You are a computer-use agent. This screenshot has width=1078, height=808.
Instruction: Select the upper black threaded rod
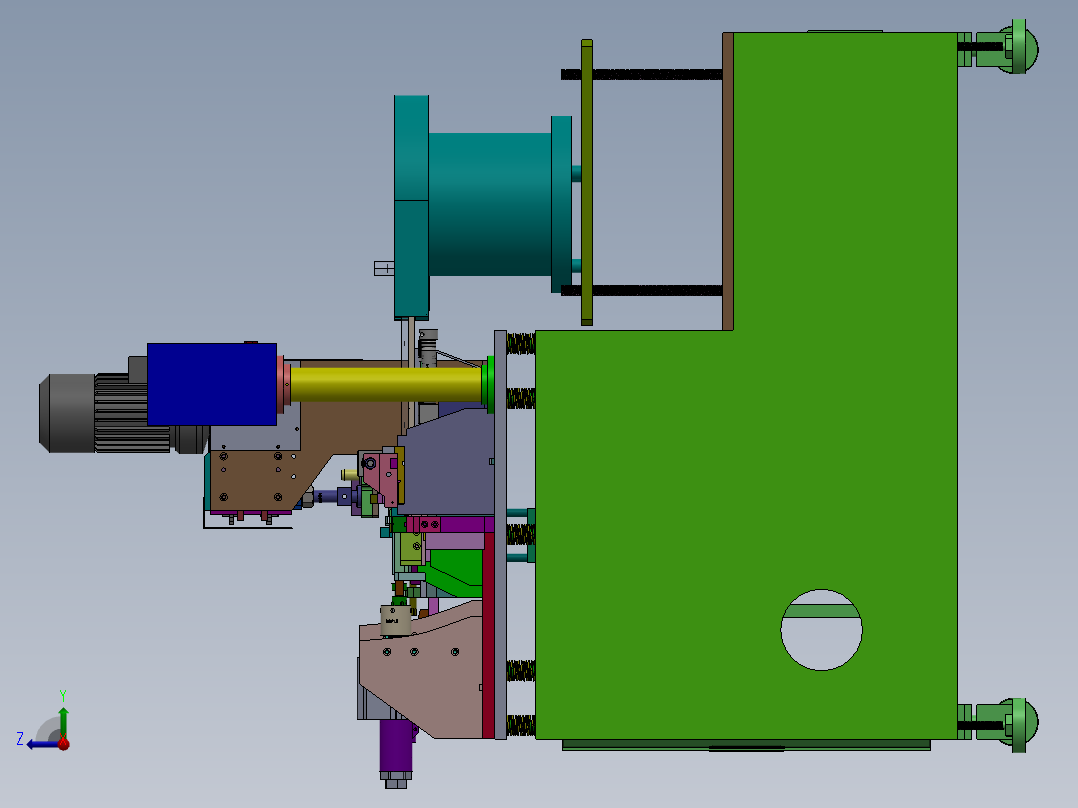point(641,74)
